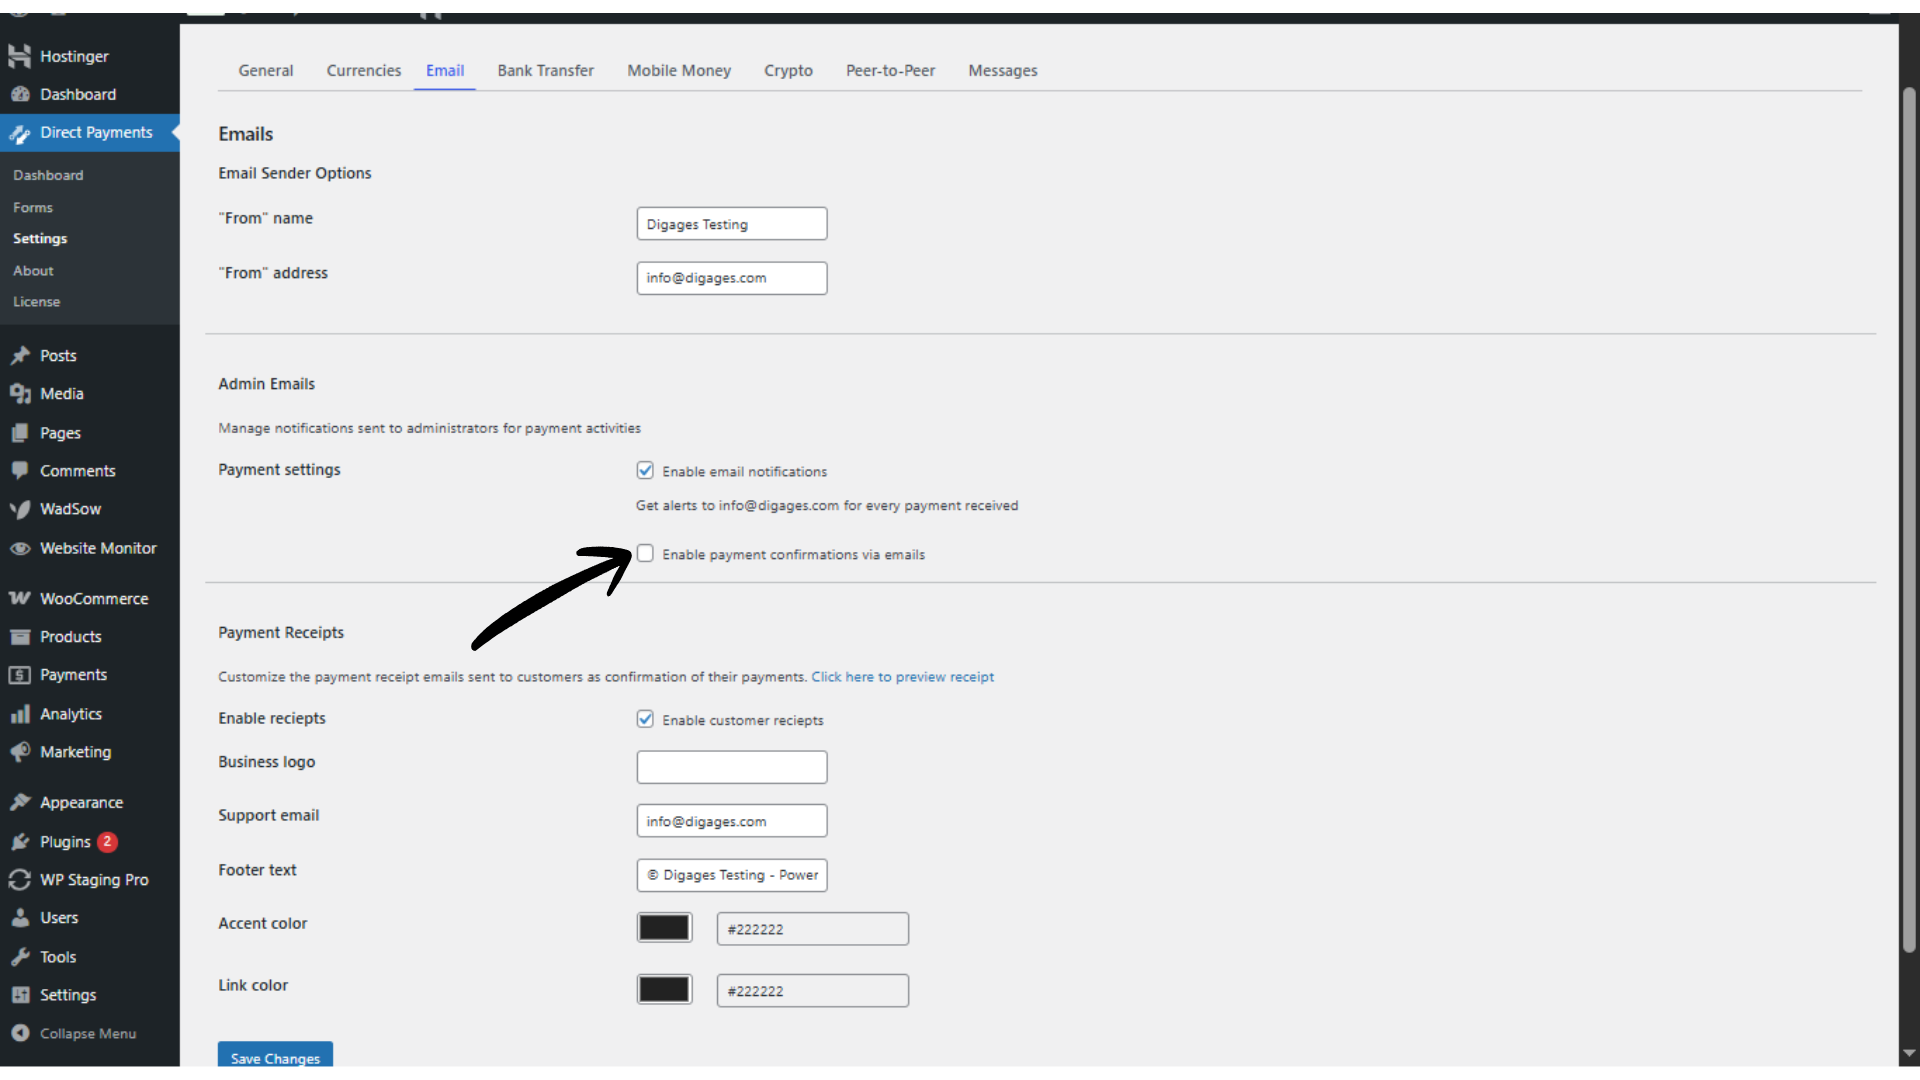Open Analytics bar chart icon
The image size is (1920, 1080).
pyautogui.click(x=19, y=714)
